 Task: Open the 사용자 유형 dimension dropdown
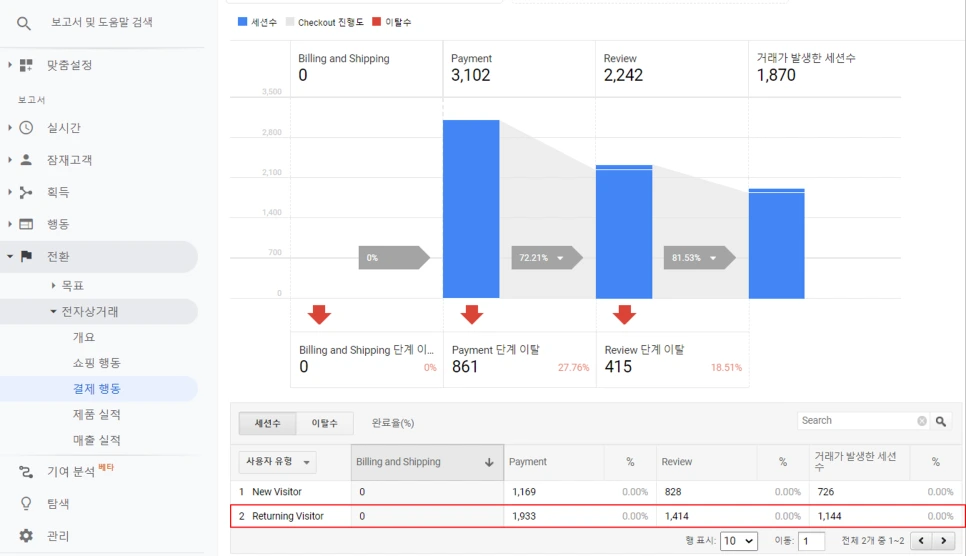277,462
